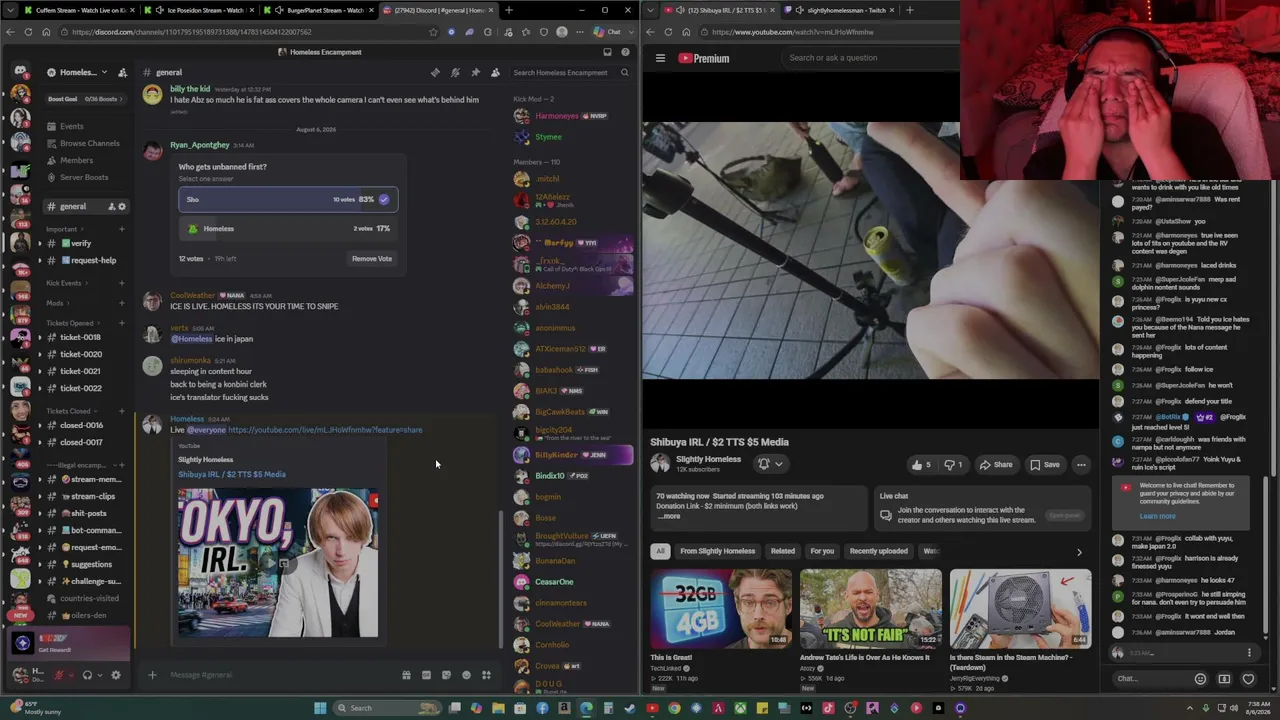Viewport: 1280px width, 720px height.
Task: Open Members in Discord sidebar
Action: click(76, 160)
